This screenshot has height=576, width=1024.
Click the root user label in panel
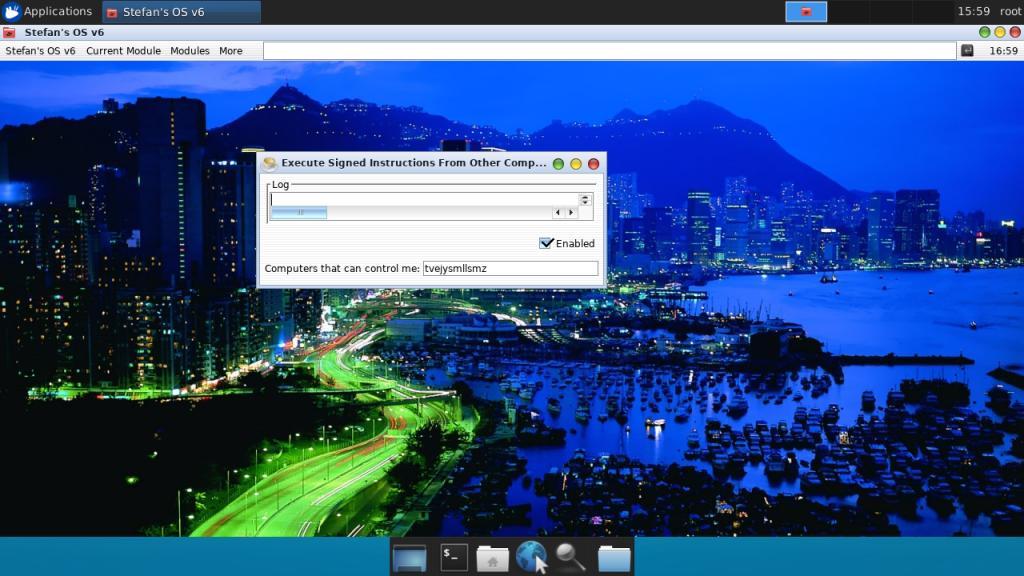(x=1010, y=12)
